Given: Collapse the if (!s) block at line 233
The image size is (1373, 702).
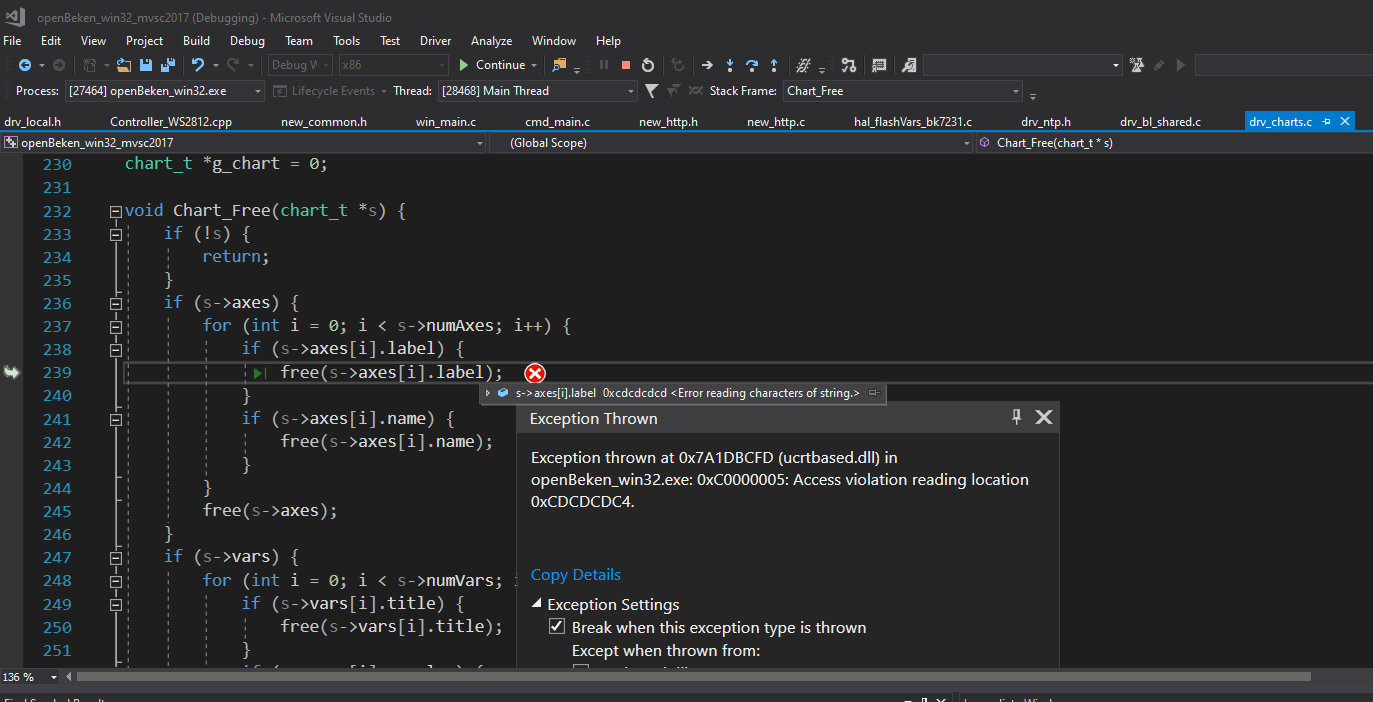Looking at the screenshot, I should tap(116, 234).
